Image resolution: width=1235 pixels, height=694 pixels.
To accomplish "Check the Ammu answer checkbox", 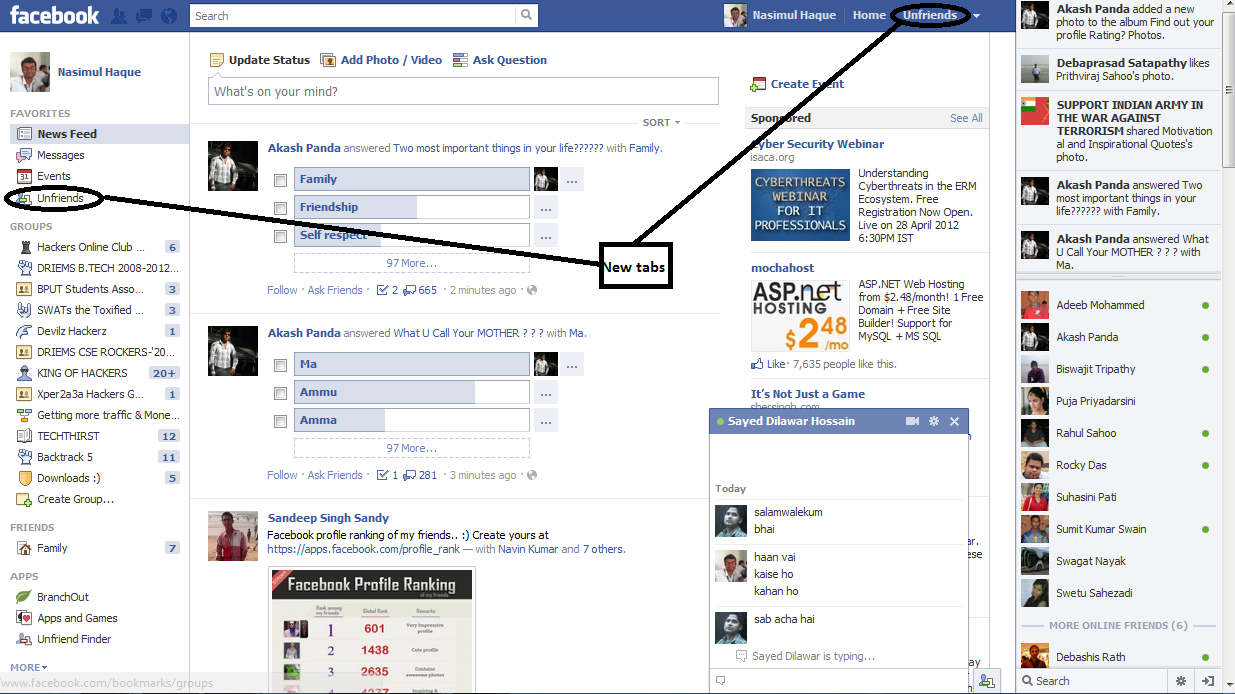I will click(x=281, y=393).
